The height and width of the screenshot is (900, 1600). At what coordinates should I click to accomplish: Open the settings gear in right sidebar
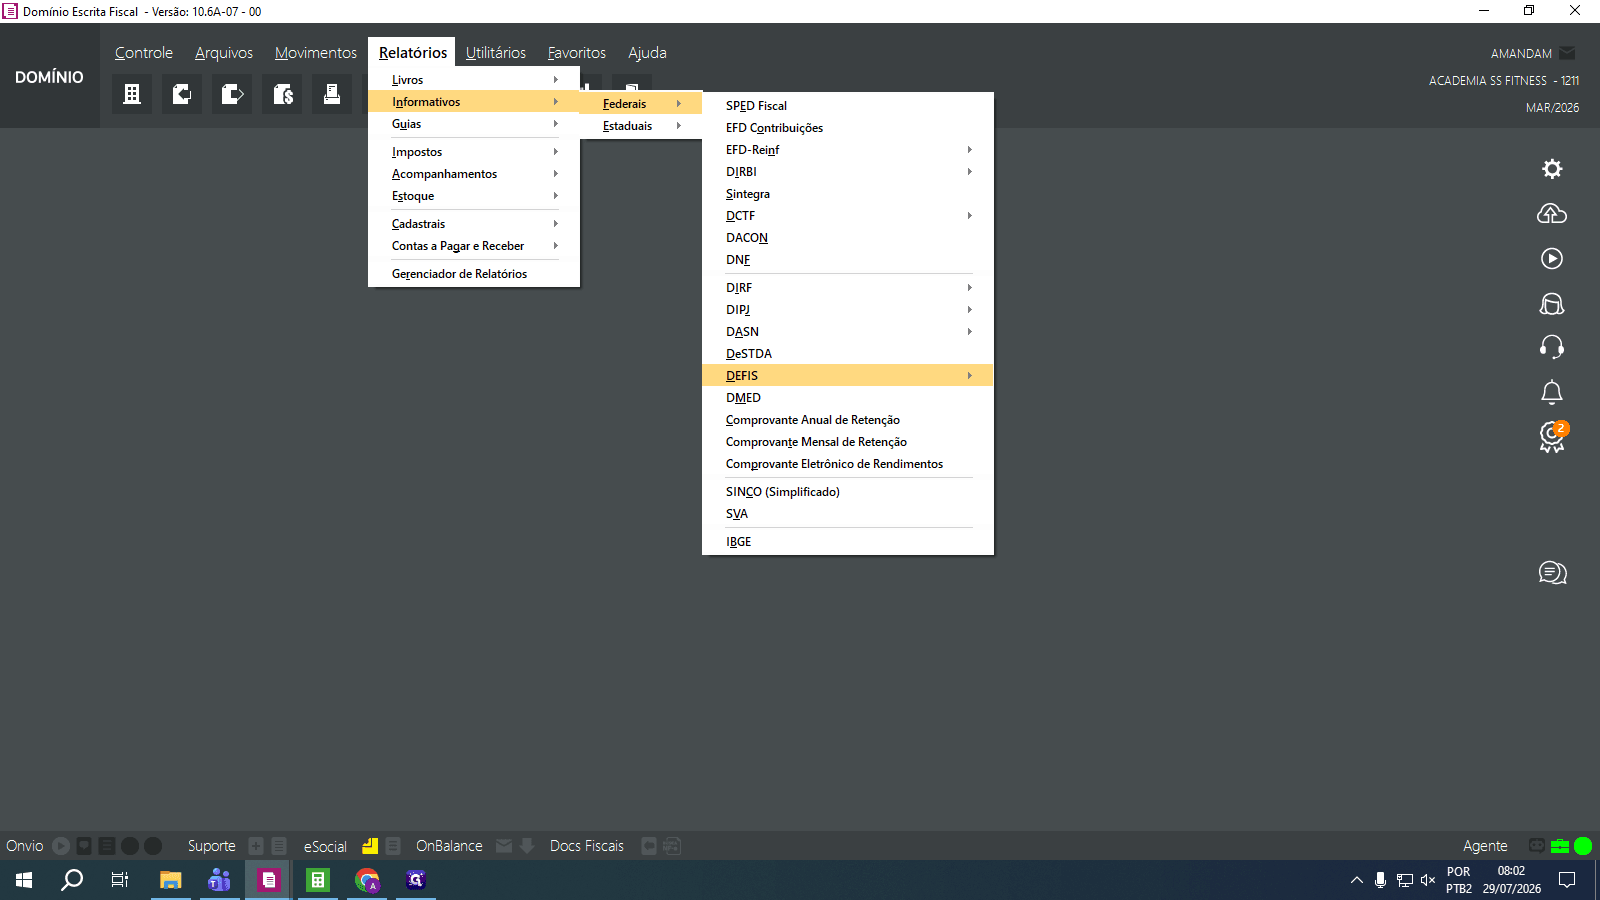tap(1552, 169)
